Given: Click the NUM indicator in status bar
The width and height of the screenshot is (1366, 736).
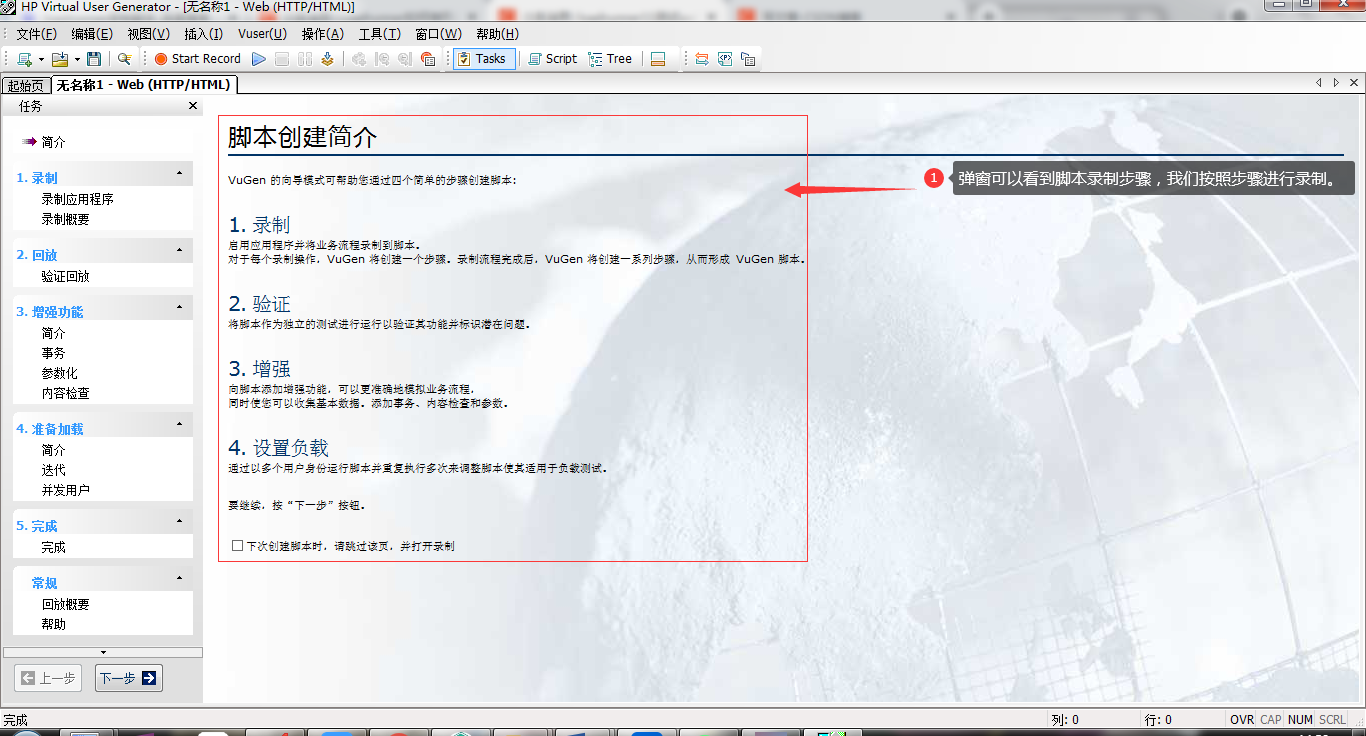Looking at the screenshot, I should (x=1300, y=720).
